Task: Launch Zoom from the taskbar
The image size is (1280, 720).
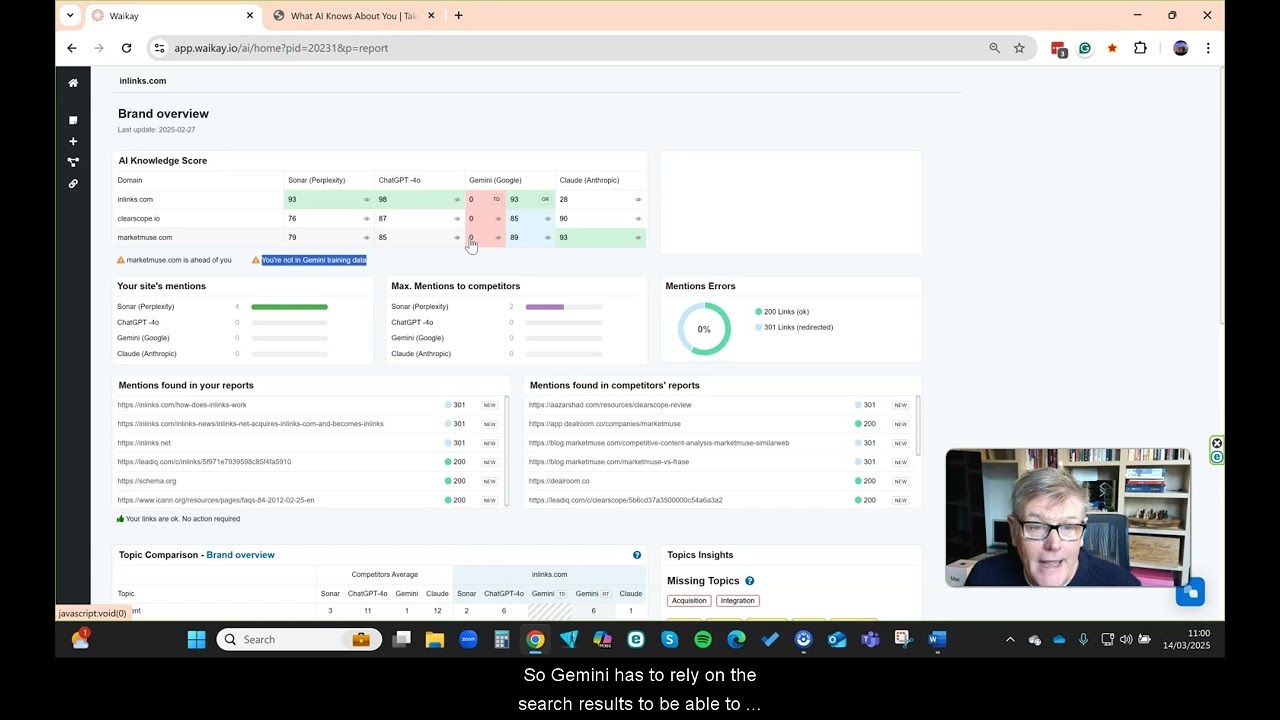Action: tap(468, 640)
